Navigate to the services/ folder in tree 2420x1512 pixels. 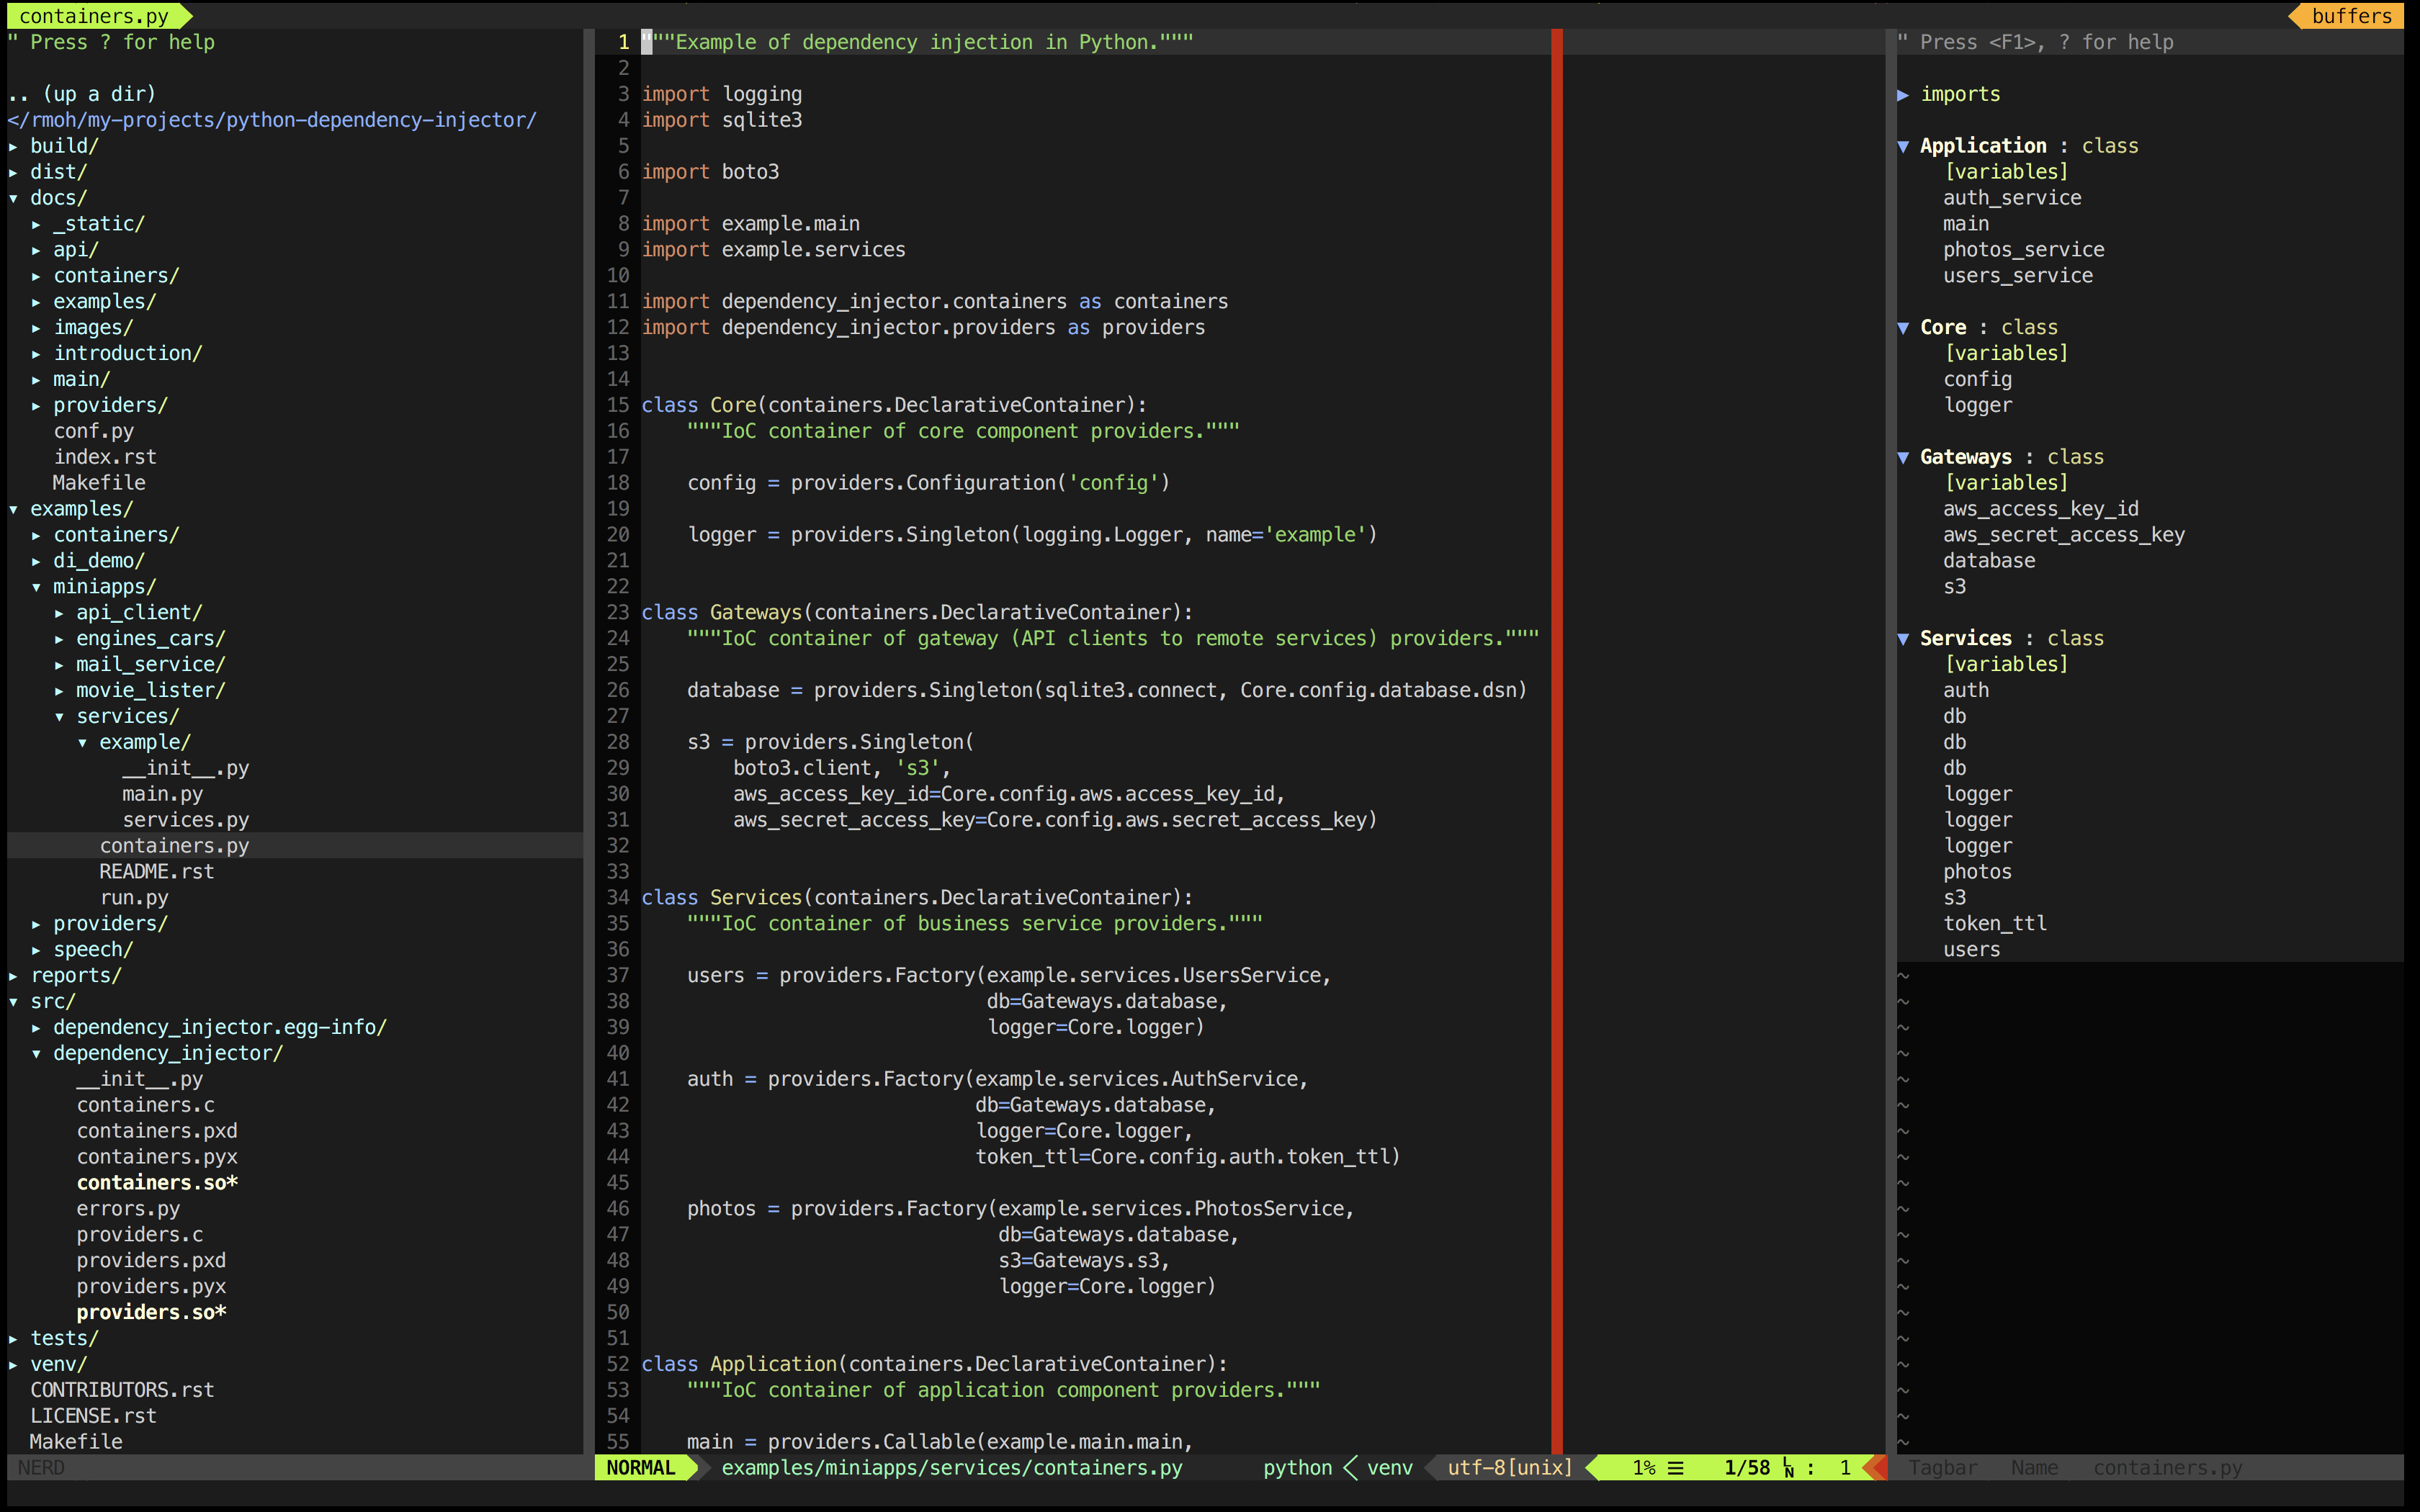coord(130,716)
